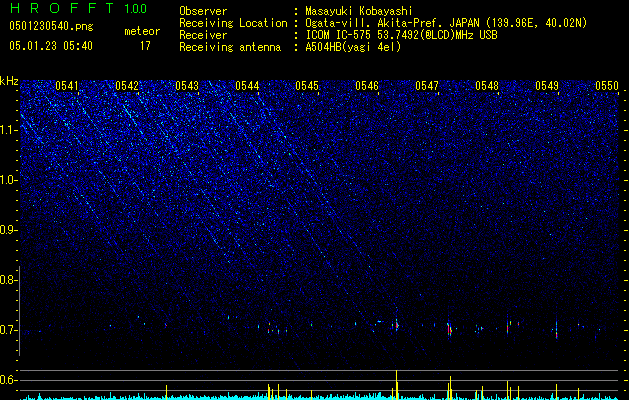The height and width of the screenshot is (400, 629).
Task: Click the 1.1 kHz axis label
Action: click(x=9, y=130)
